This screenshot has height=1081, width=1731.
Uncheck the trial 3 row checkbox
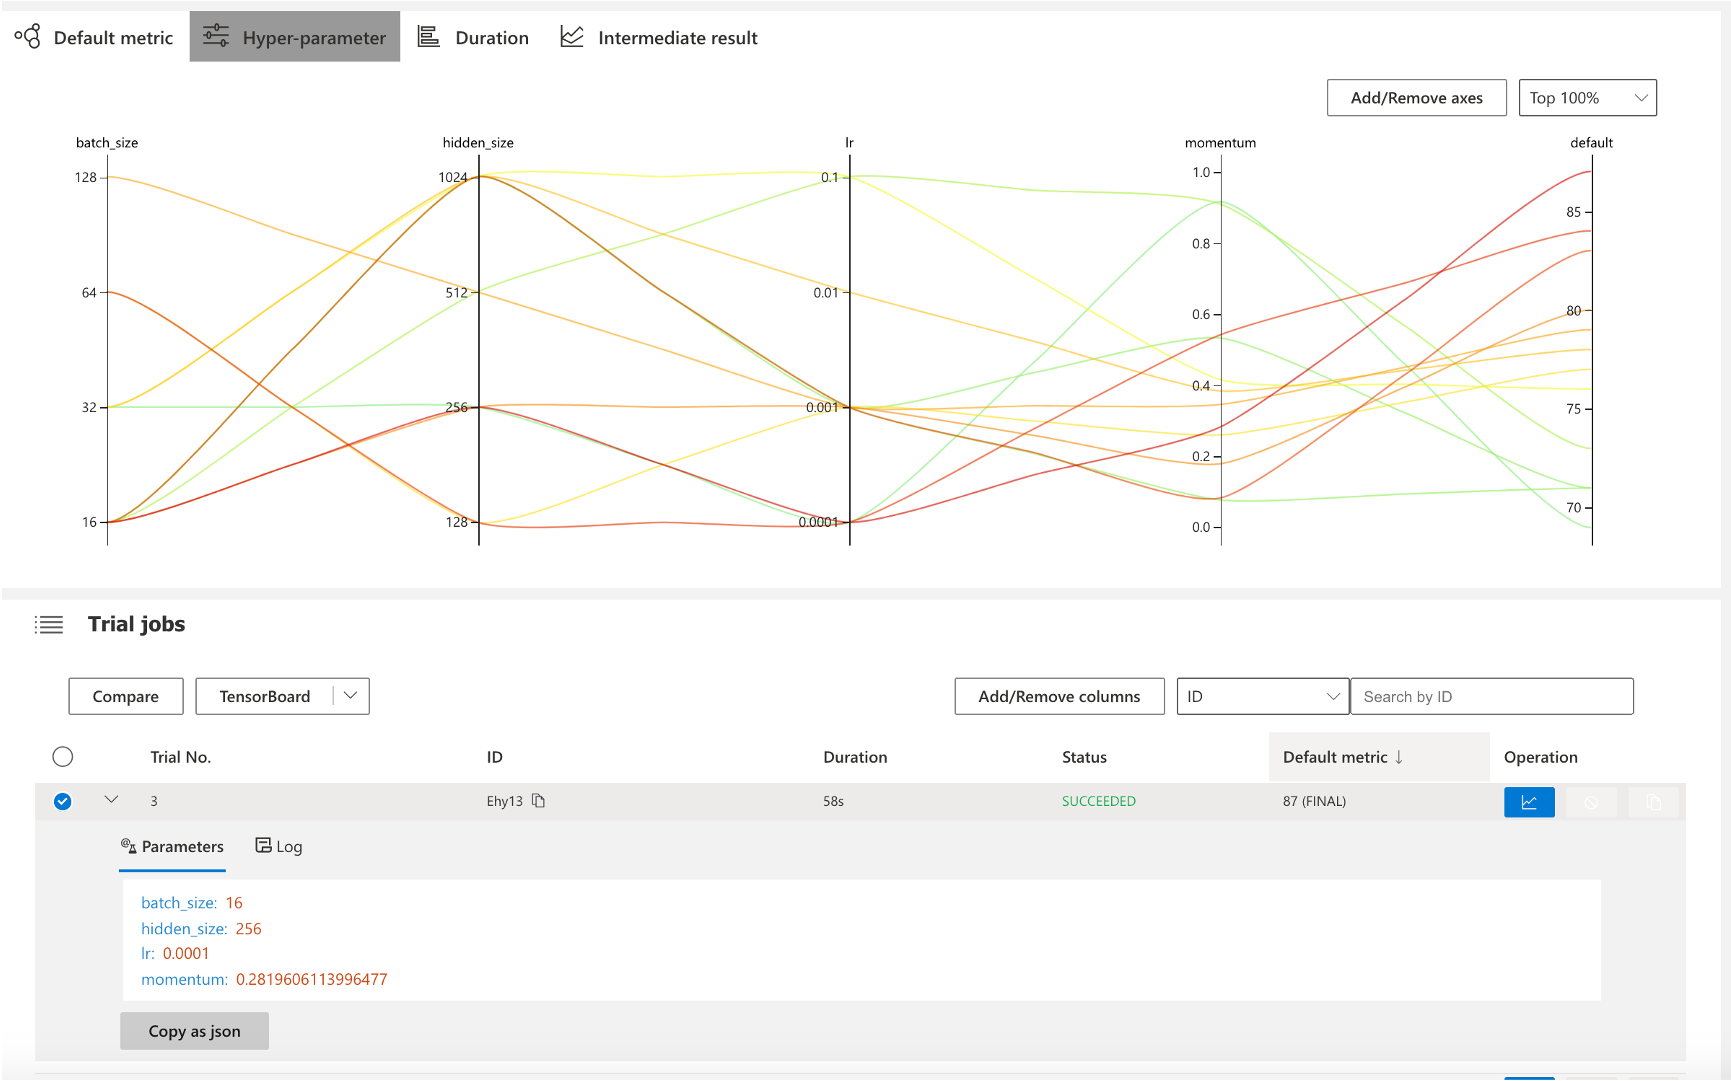pos(63,801)
